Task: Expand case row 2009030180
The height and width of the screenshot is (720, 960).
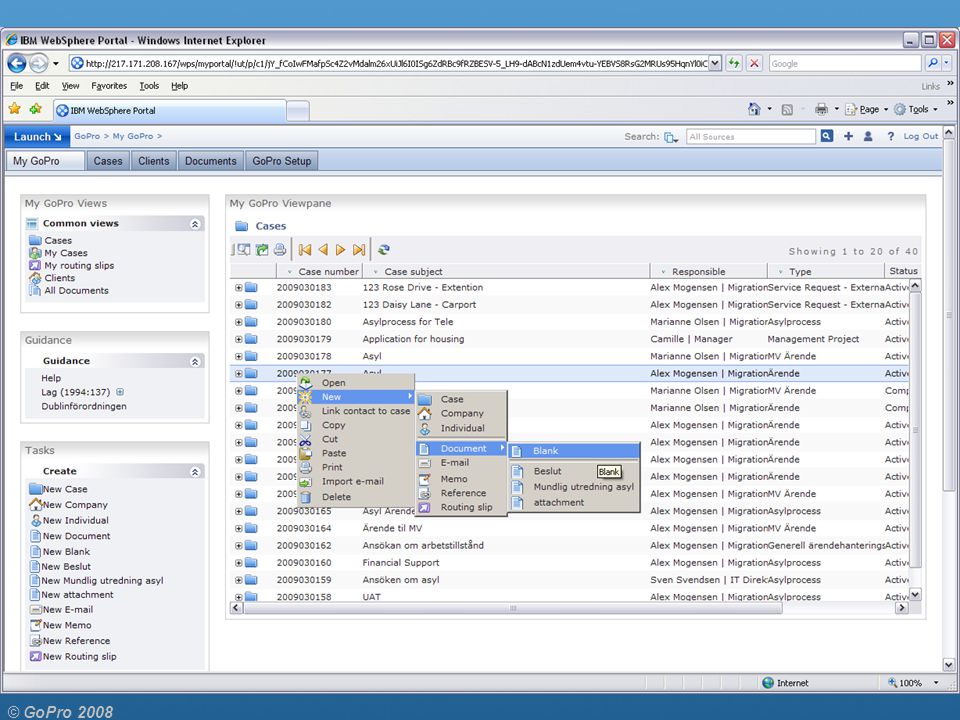Action: pos(238,321)
